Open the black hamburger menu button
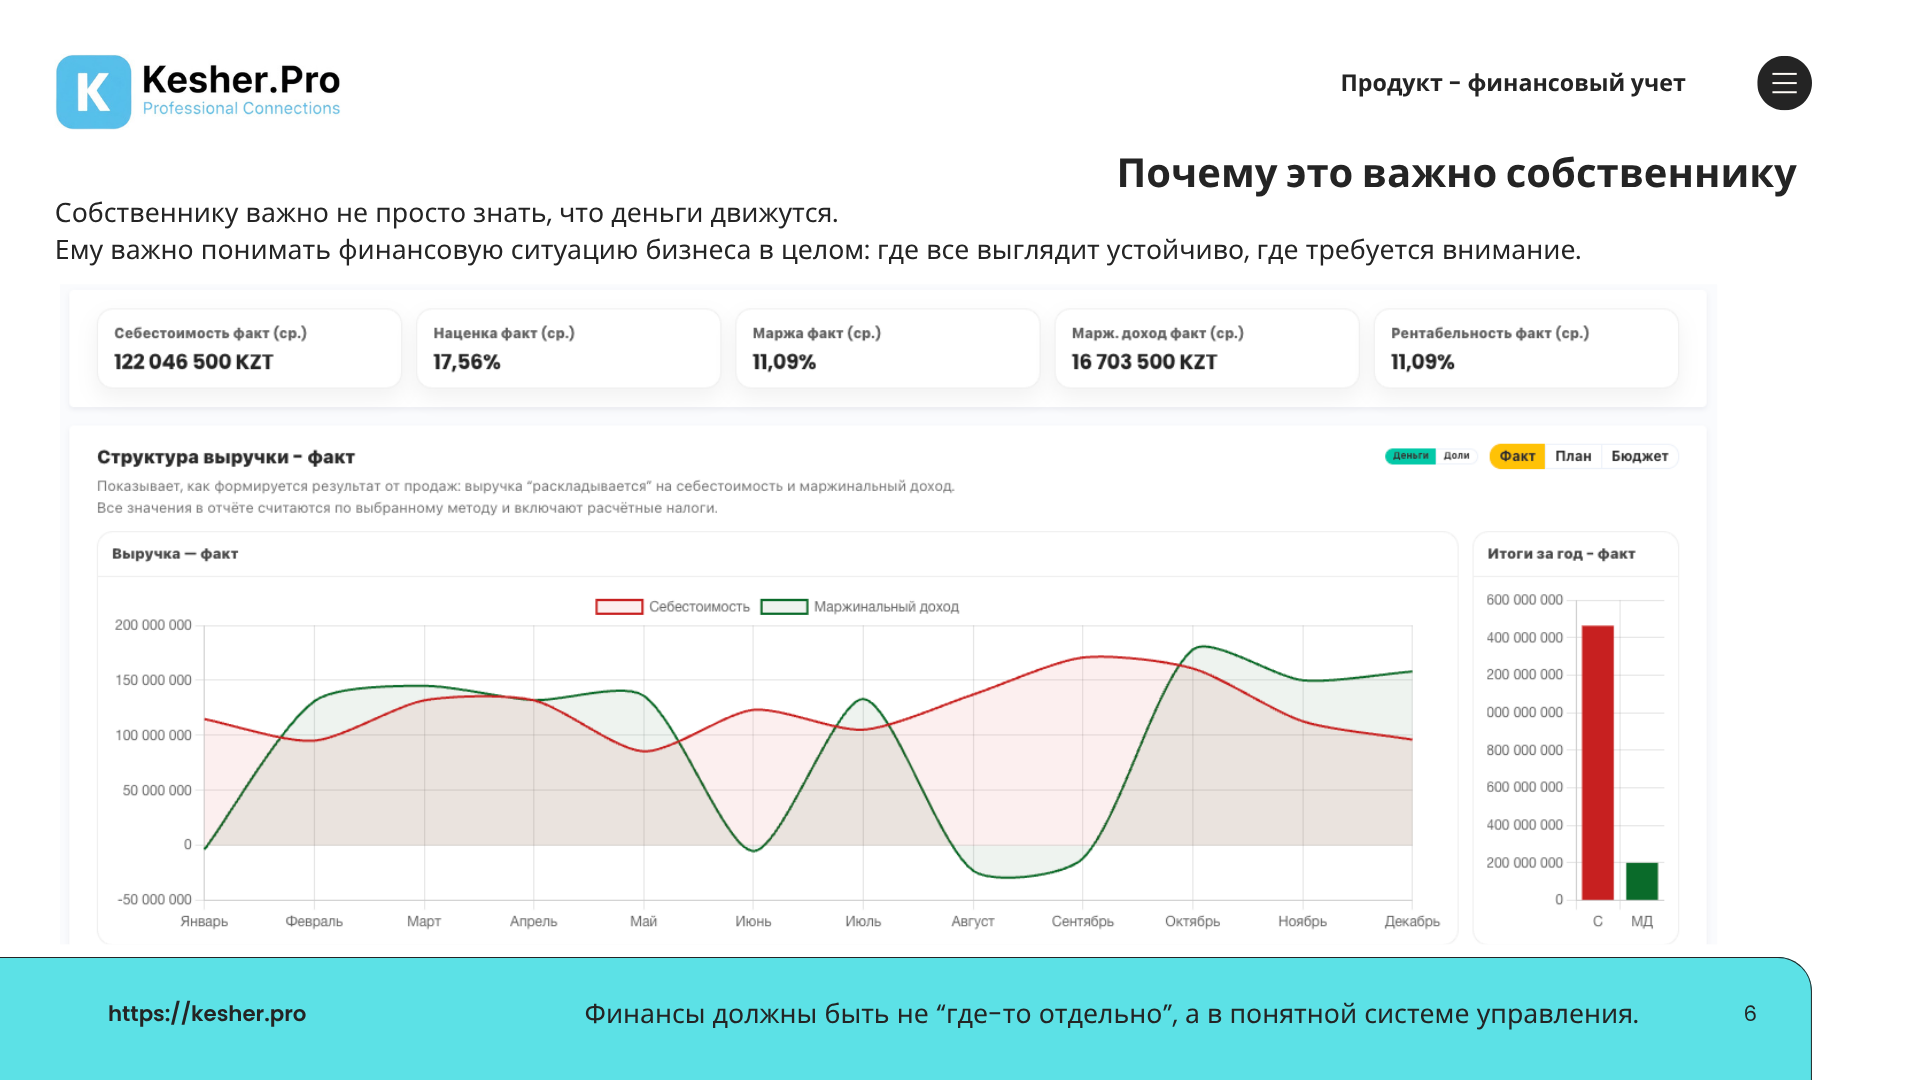Image resolution: width=1920 pixels, height=1080 pixels. coord(1784,83)
